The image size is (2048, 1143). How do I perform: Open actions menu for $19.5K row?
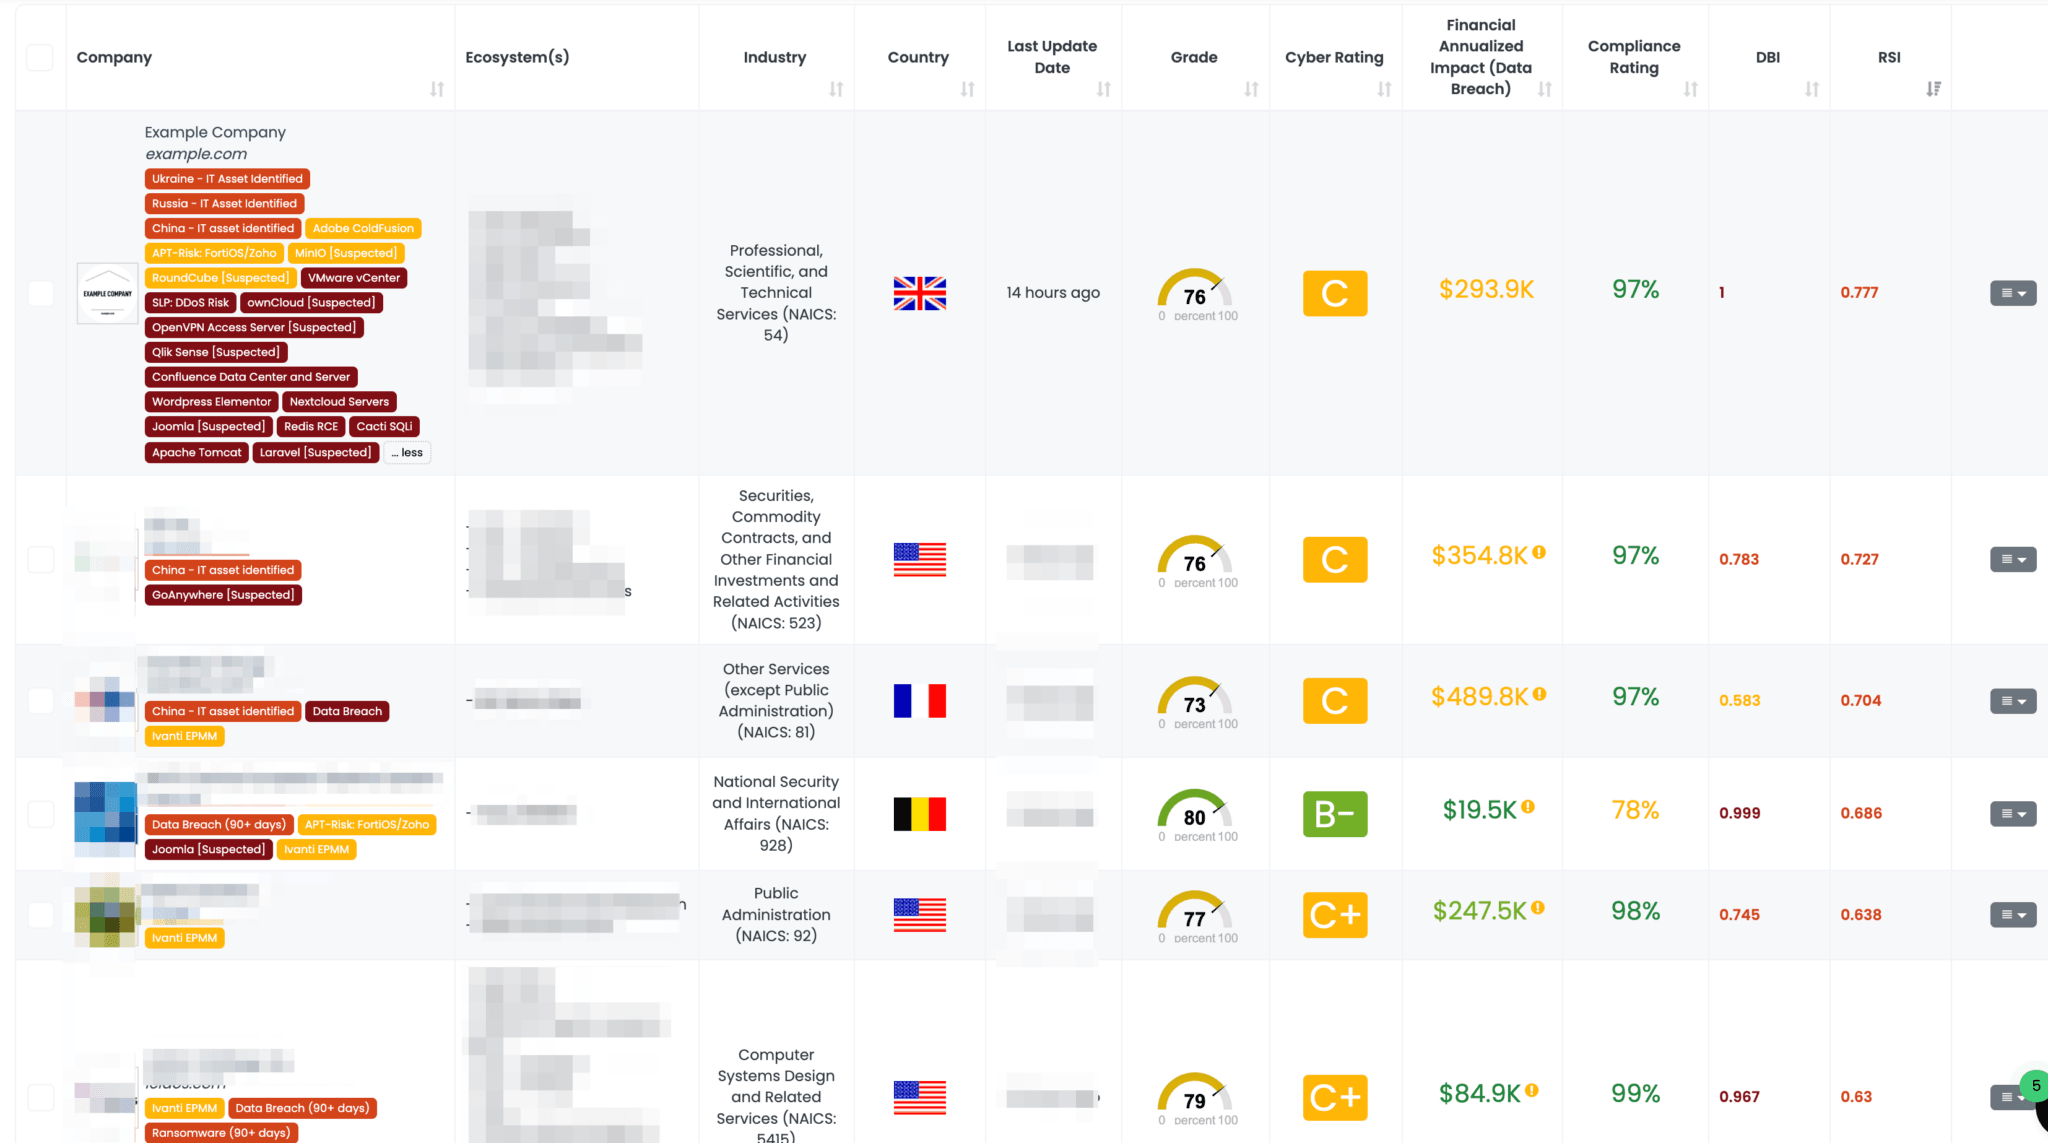pyautogui.click(x=2012, y=814)
